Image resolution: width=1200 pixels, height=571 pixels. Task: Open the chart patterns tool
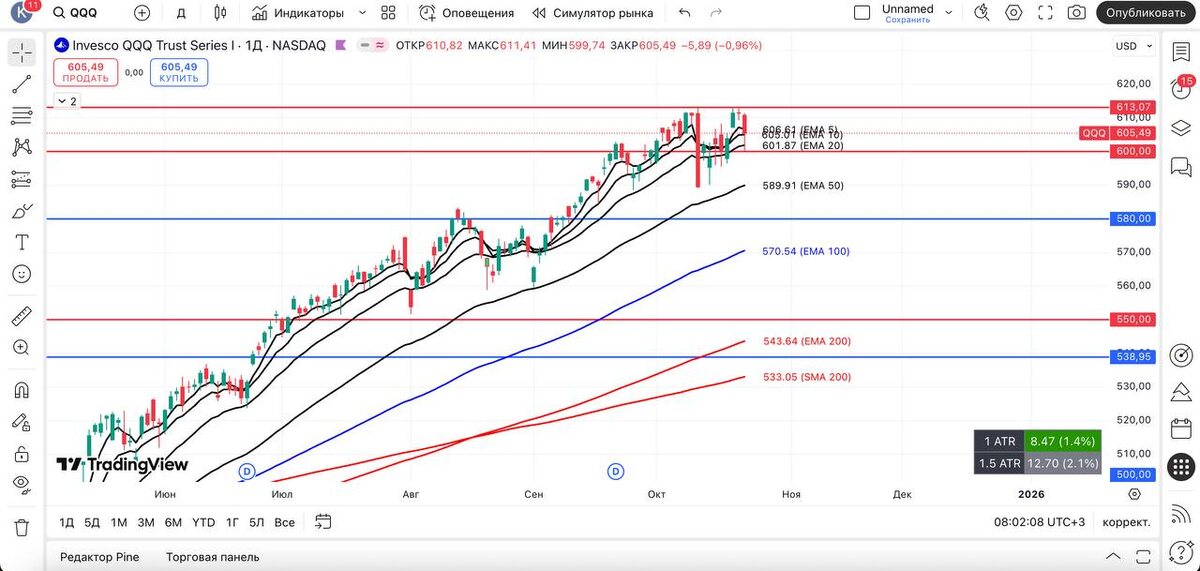pyautogui.click(x=21, y=148)
